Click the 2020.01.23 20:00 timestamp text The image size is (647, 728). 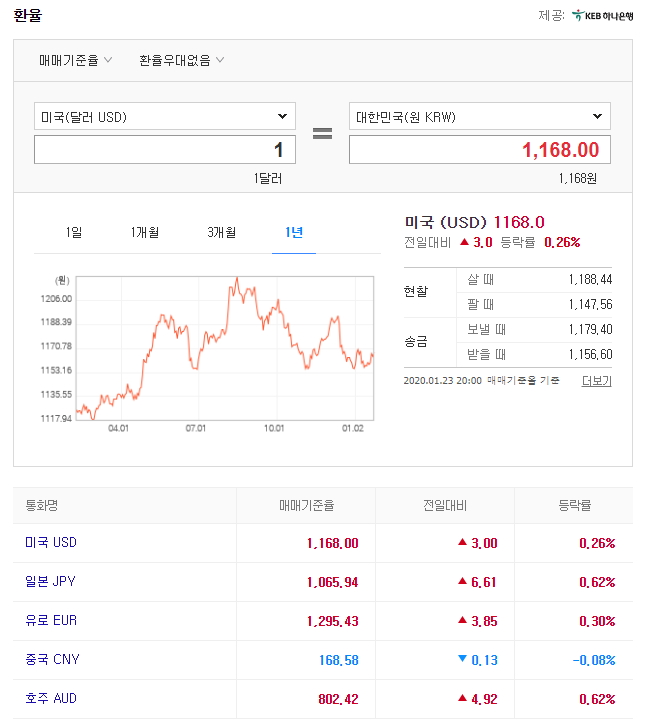pos(442,381)
